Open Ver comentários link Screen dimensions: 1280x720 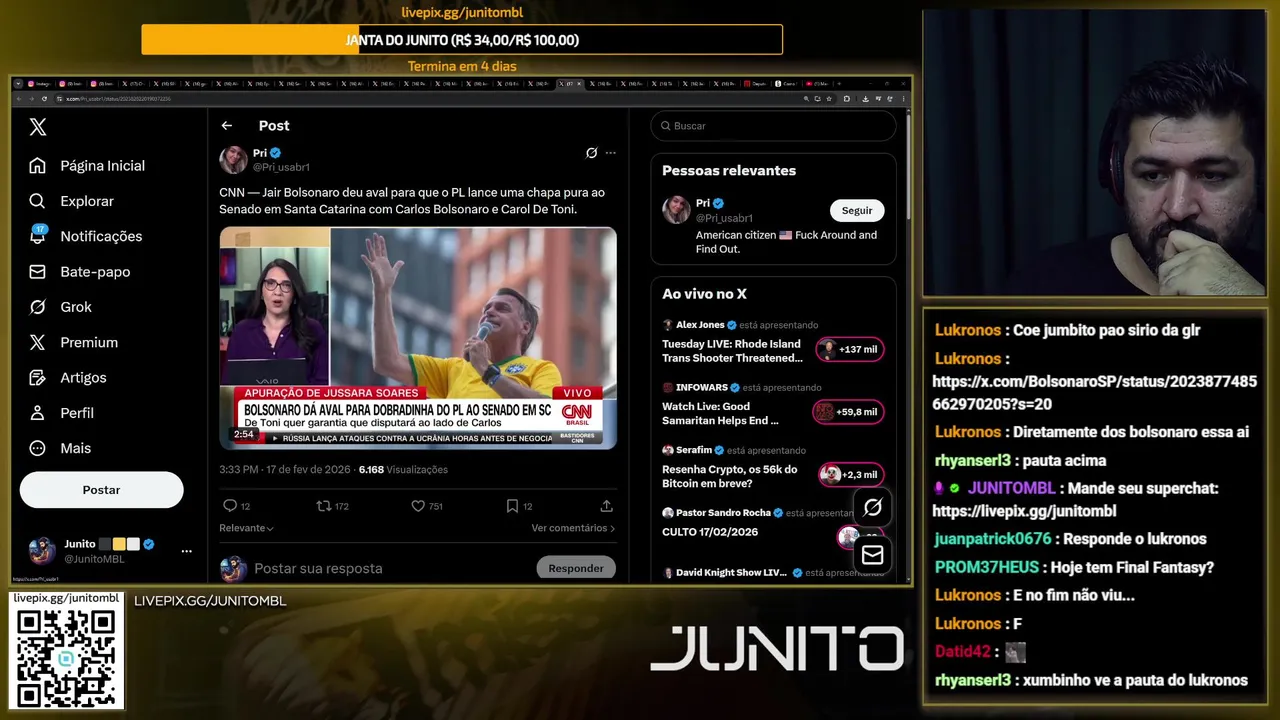(573, 528)
